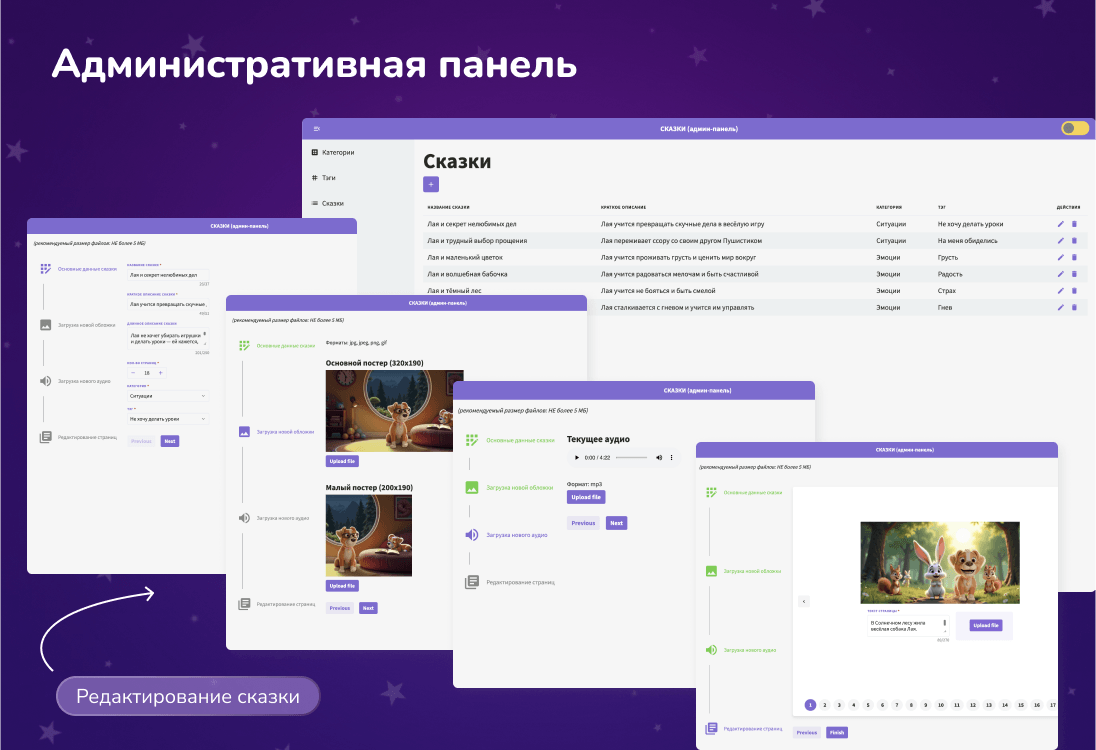The height and width of the screenshot is (750, 1096).
Task: Click Next in the poster window
Action: (x=368, y=608)
